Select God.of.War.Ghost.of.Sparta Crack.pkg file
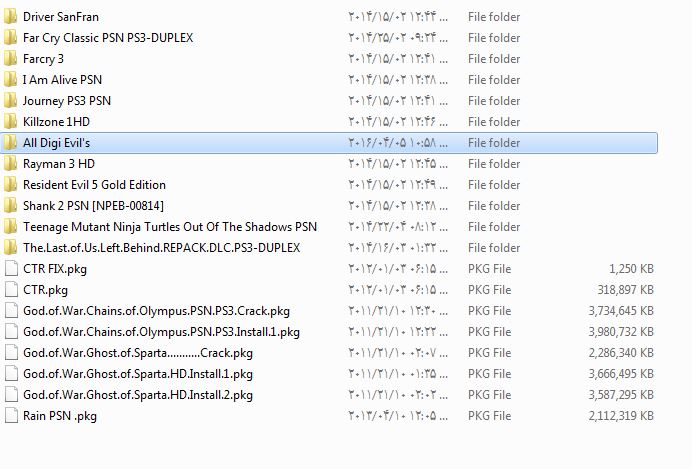Screen dimensions: 692x469 (x=137, y=353)
